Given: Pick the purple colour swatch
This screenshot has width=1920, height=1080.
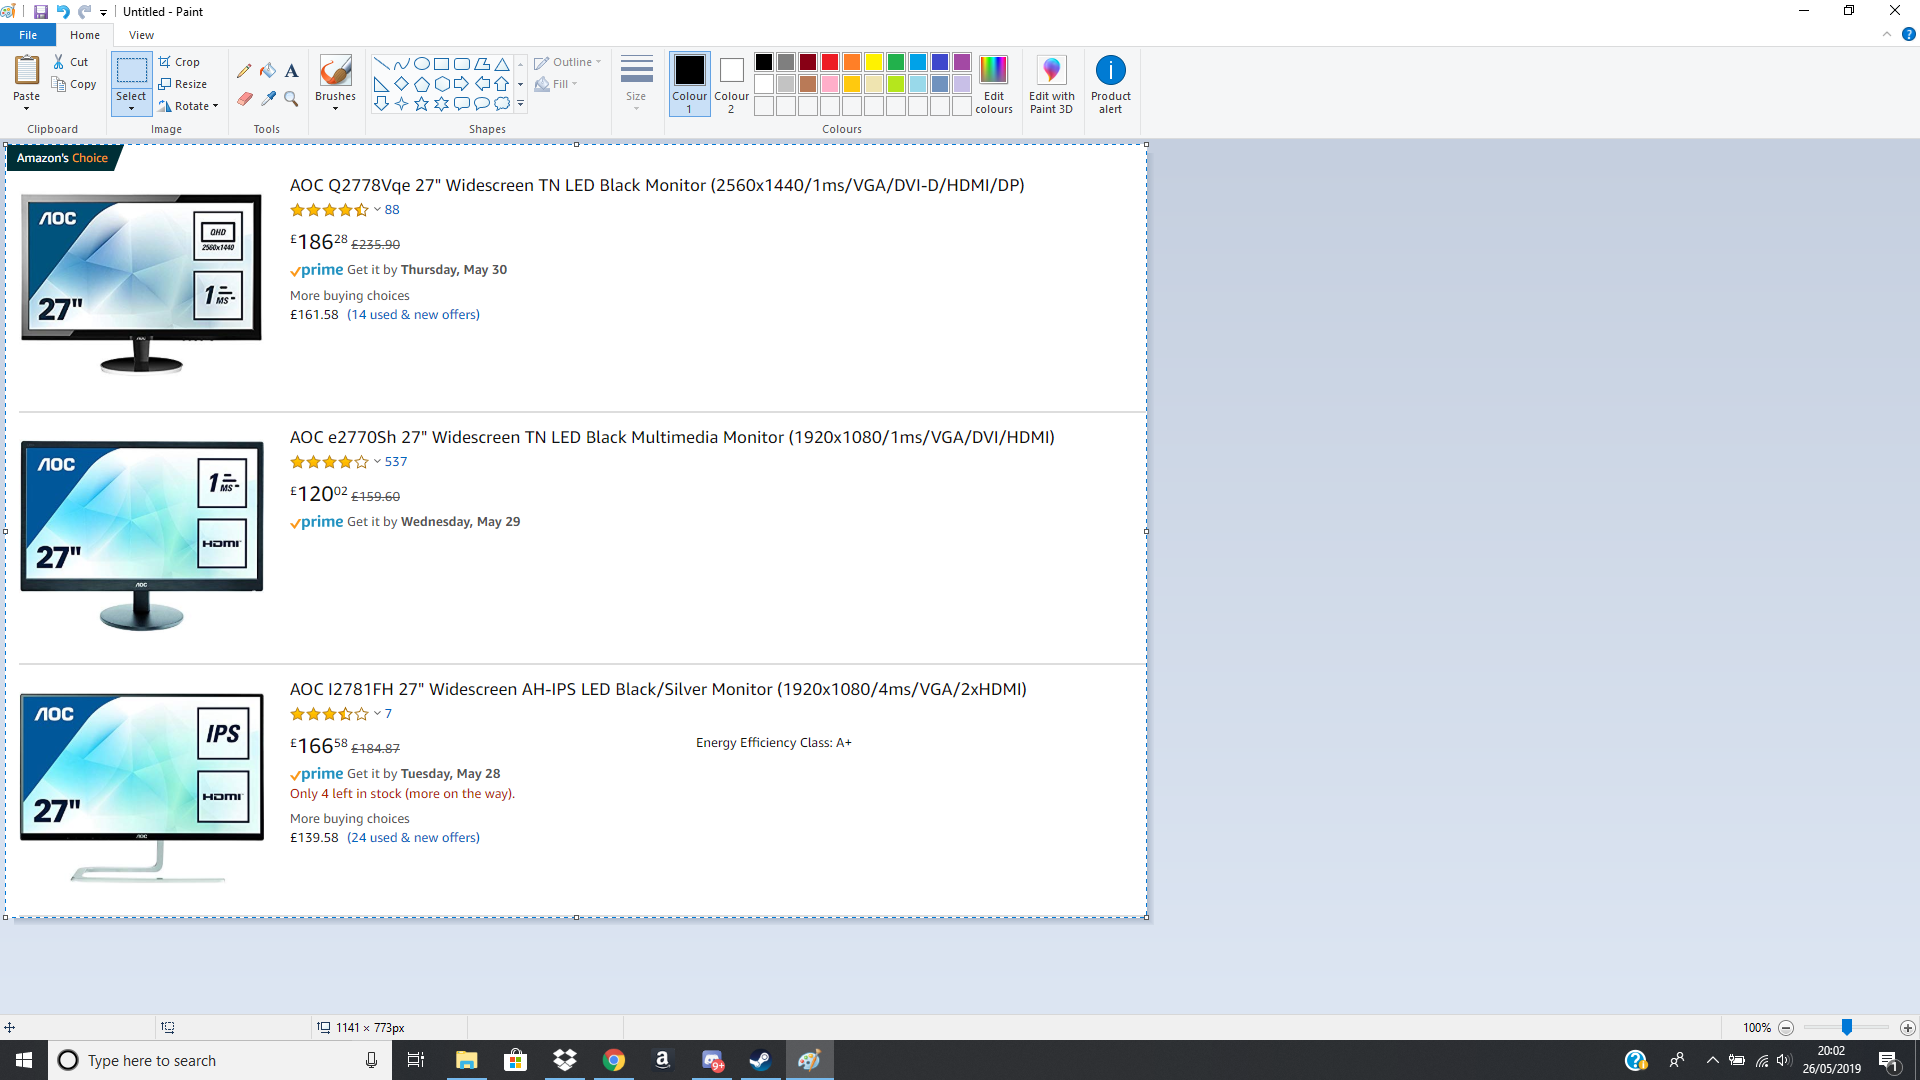Looking at the screenshot, I should click(x=961, y=62).
